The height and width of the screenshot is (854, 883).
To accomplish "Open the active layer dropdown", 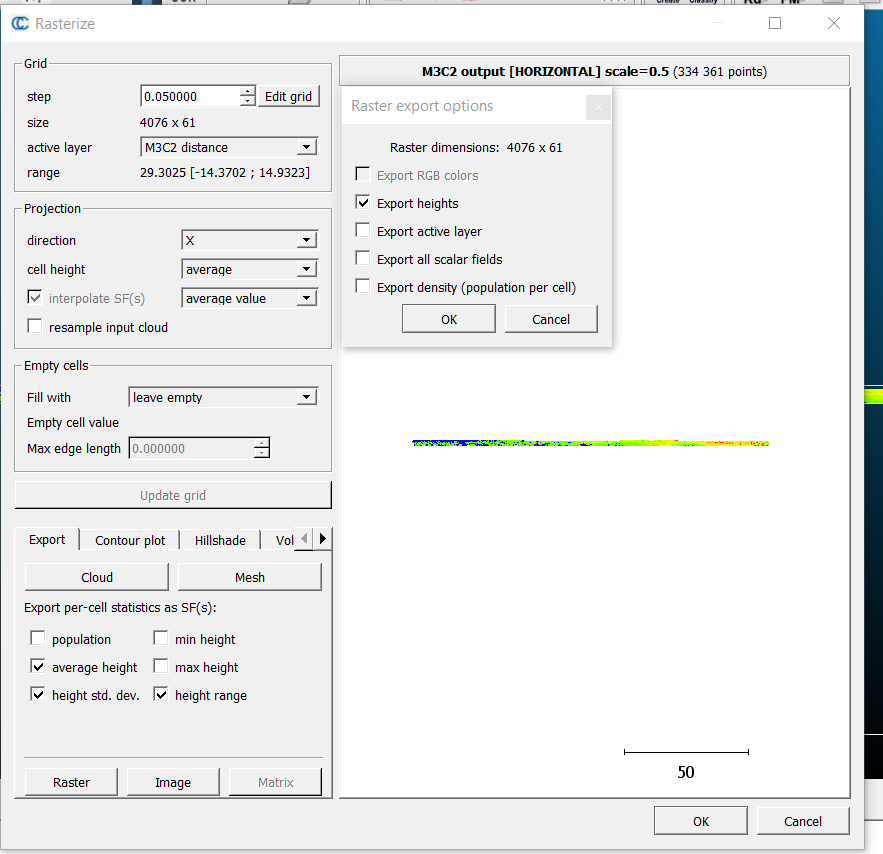I will (x=229, y=147).
